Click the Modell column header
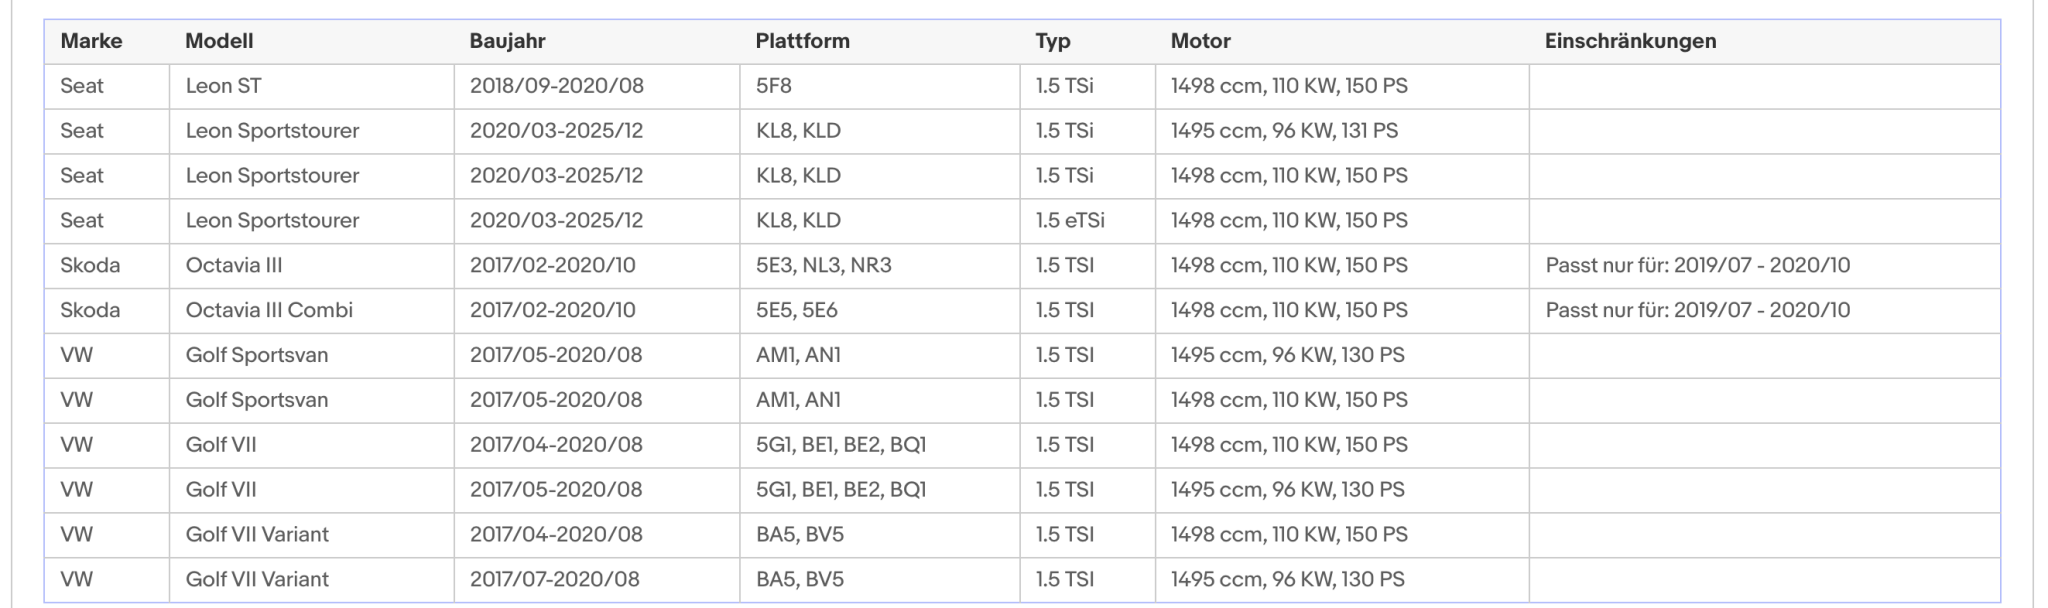 (x=312, y=41)
